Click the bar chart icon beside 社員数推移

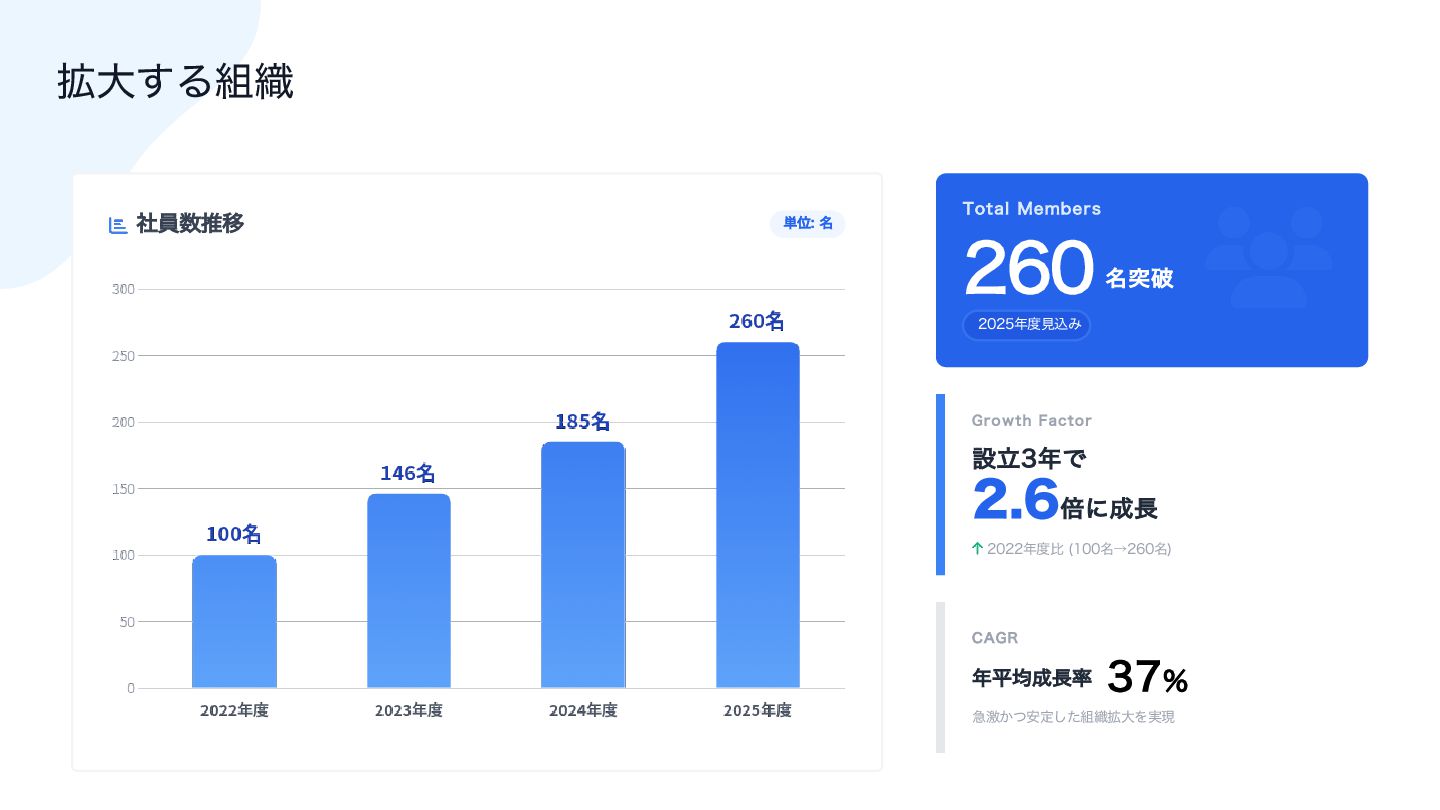coord(118,225)
